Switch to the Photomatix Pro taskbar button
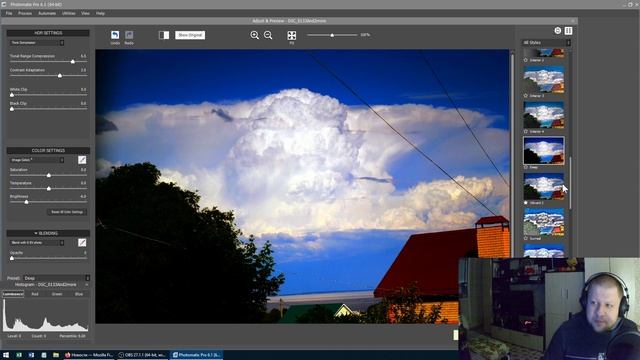 tap(196, 355)
